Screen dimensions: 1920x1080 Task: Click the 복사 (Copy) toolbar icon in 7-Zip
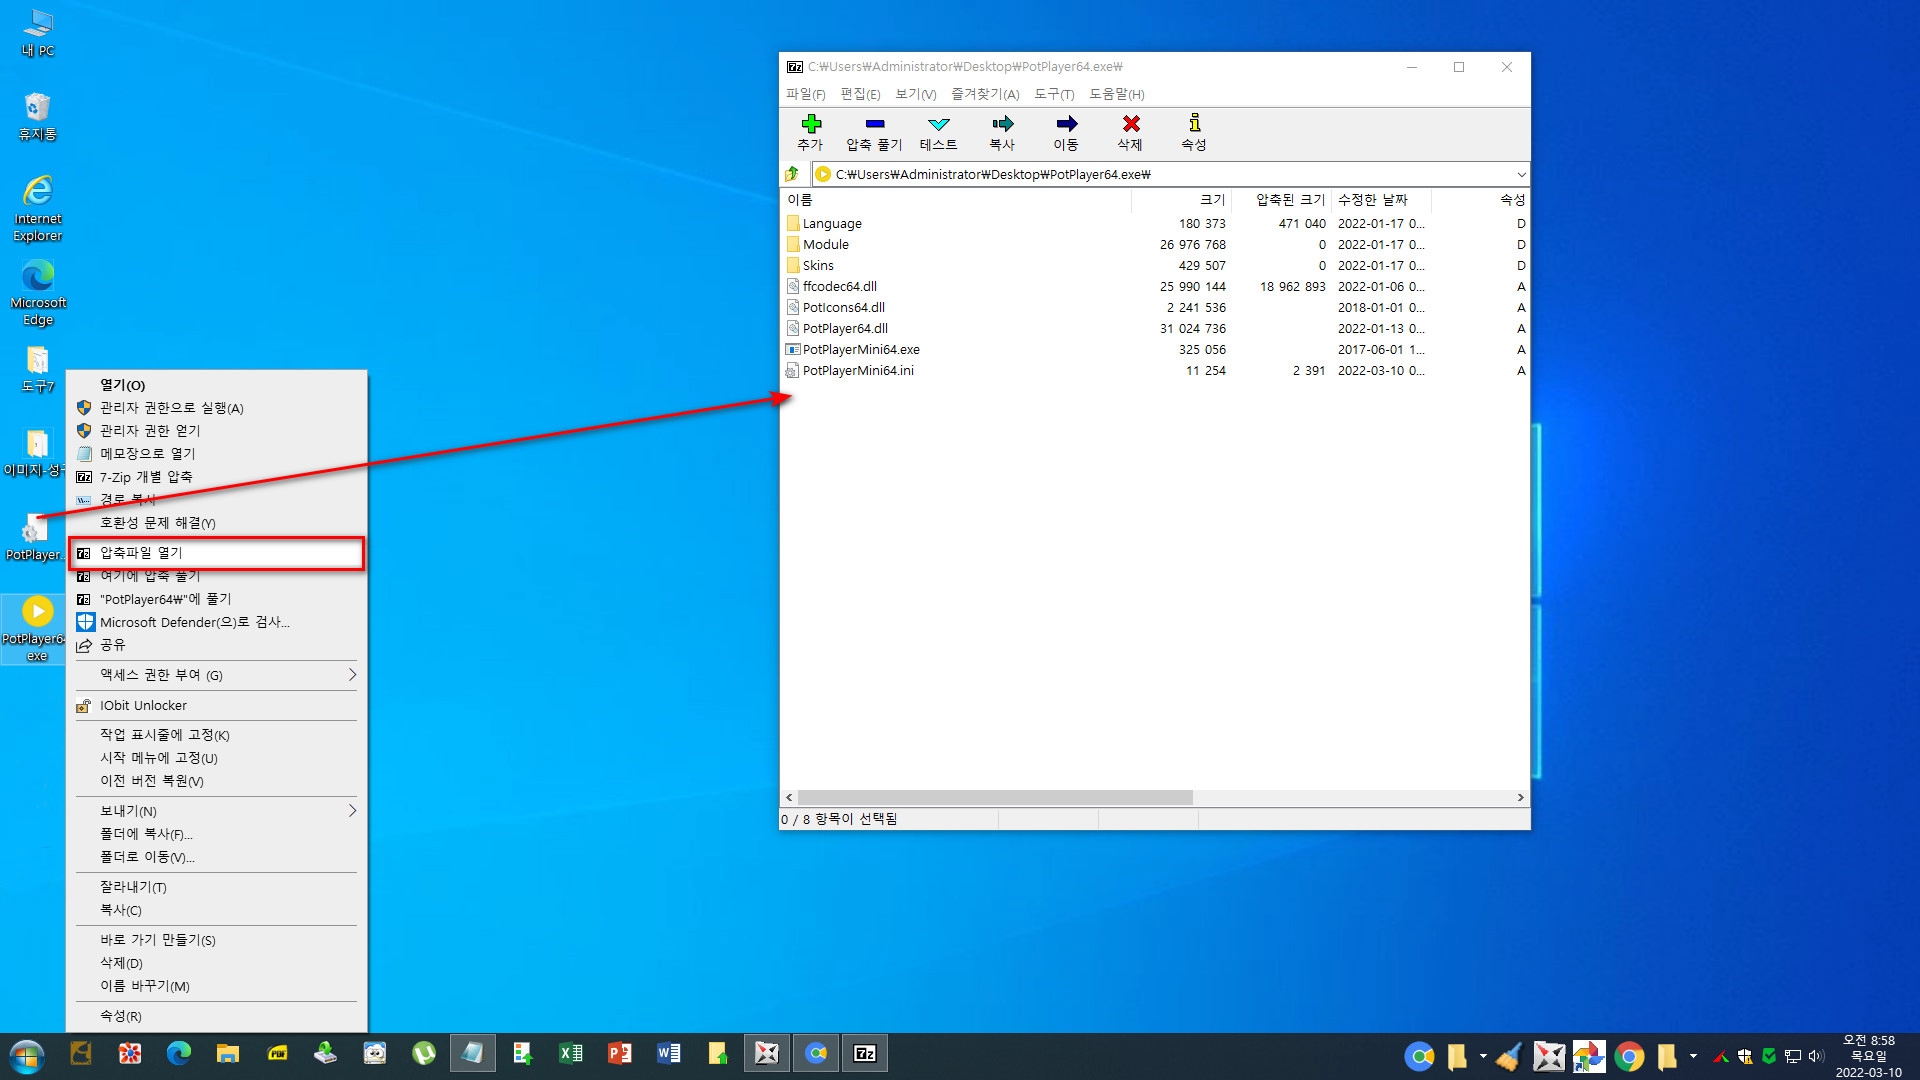[1002, 132]
